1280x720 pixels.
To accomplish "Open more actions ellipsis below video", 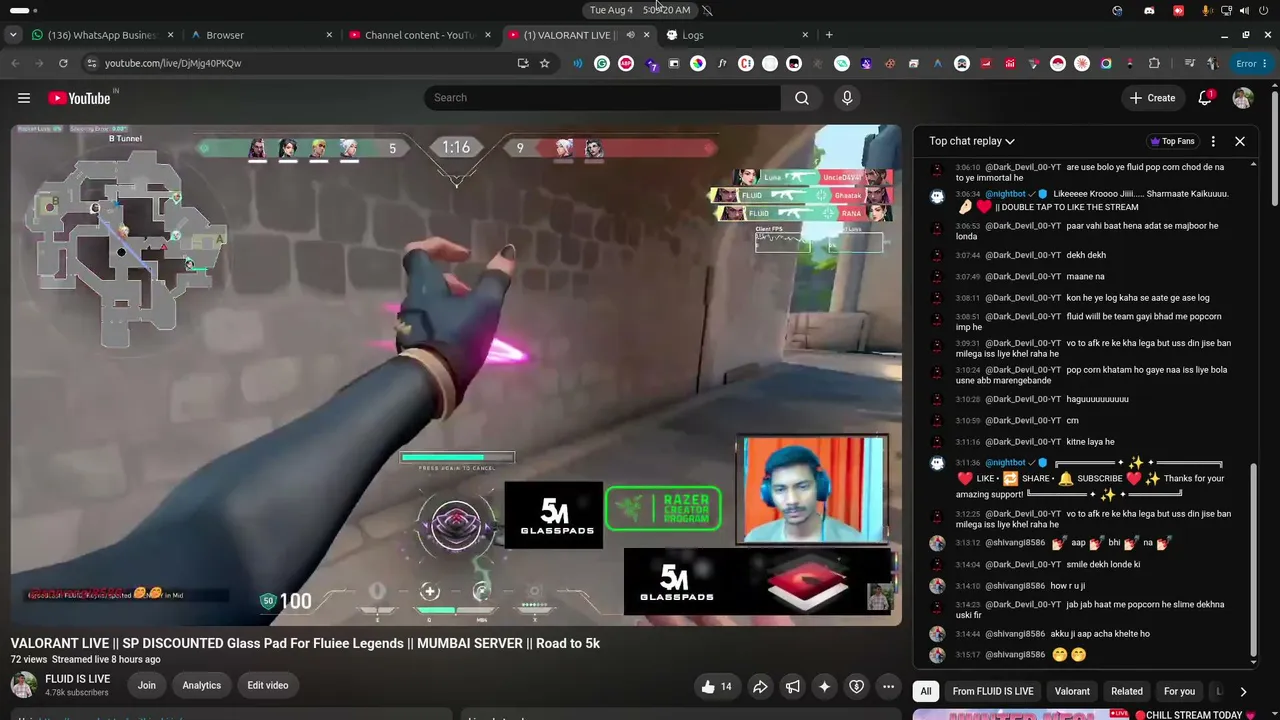I will click(x=888, y=686).
